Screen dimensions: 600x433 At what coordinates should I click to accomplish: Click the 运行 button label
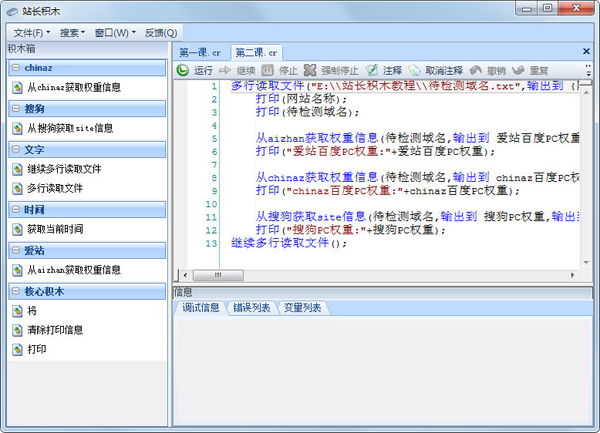pos(203,70)
